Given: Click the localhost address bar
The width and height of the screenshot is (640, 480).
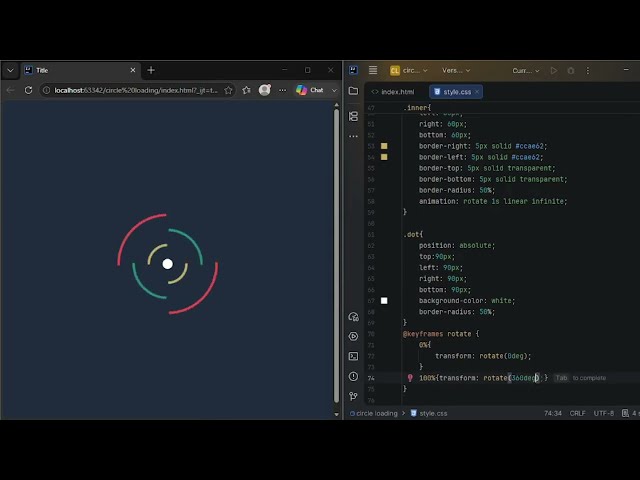Looking at the screenshot, I should point(136,90).
